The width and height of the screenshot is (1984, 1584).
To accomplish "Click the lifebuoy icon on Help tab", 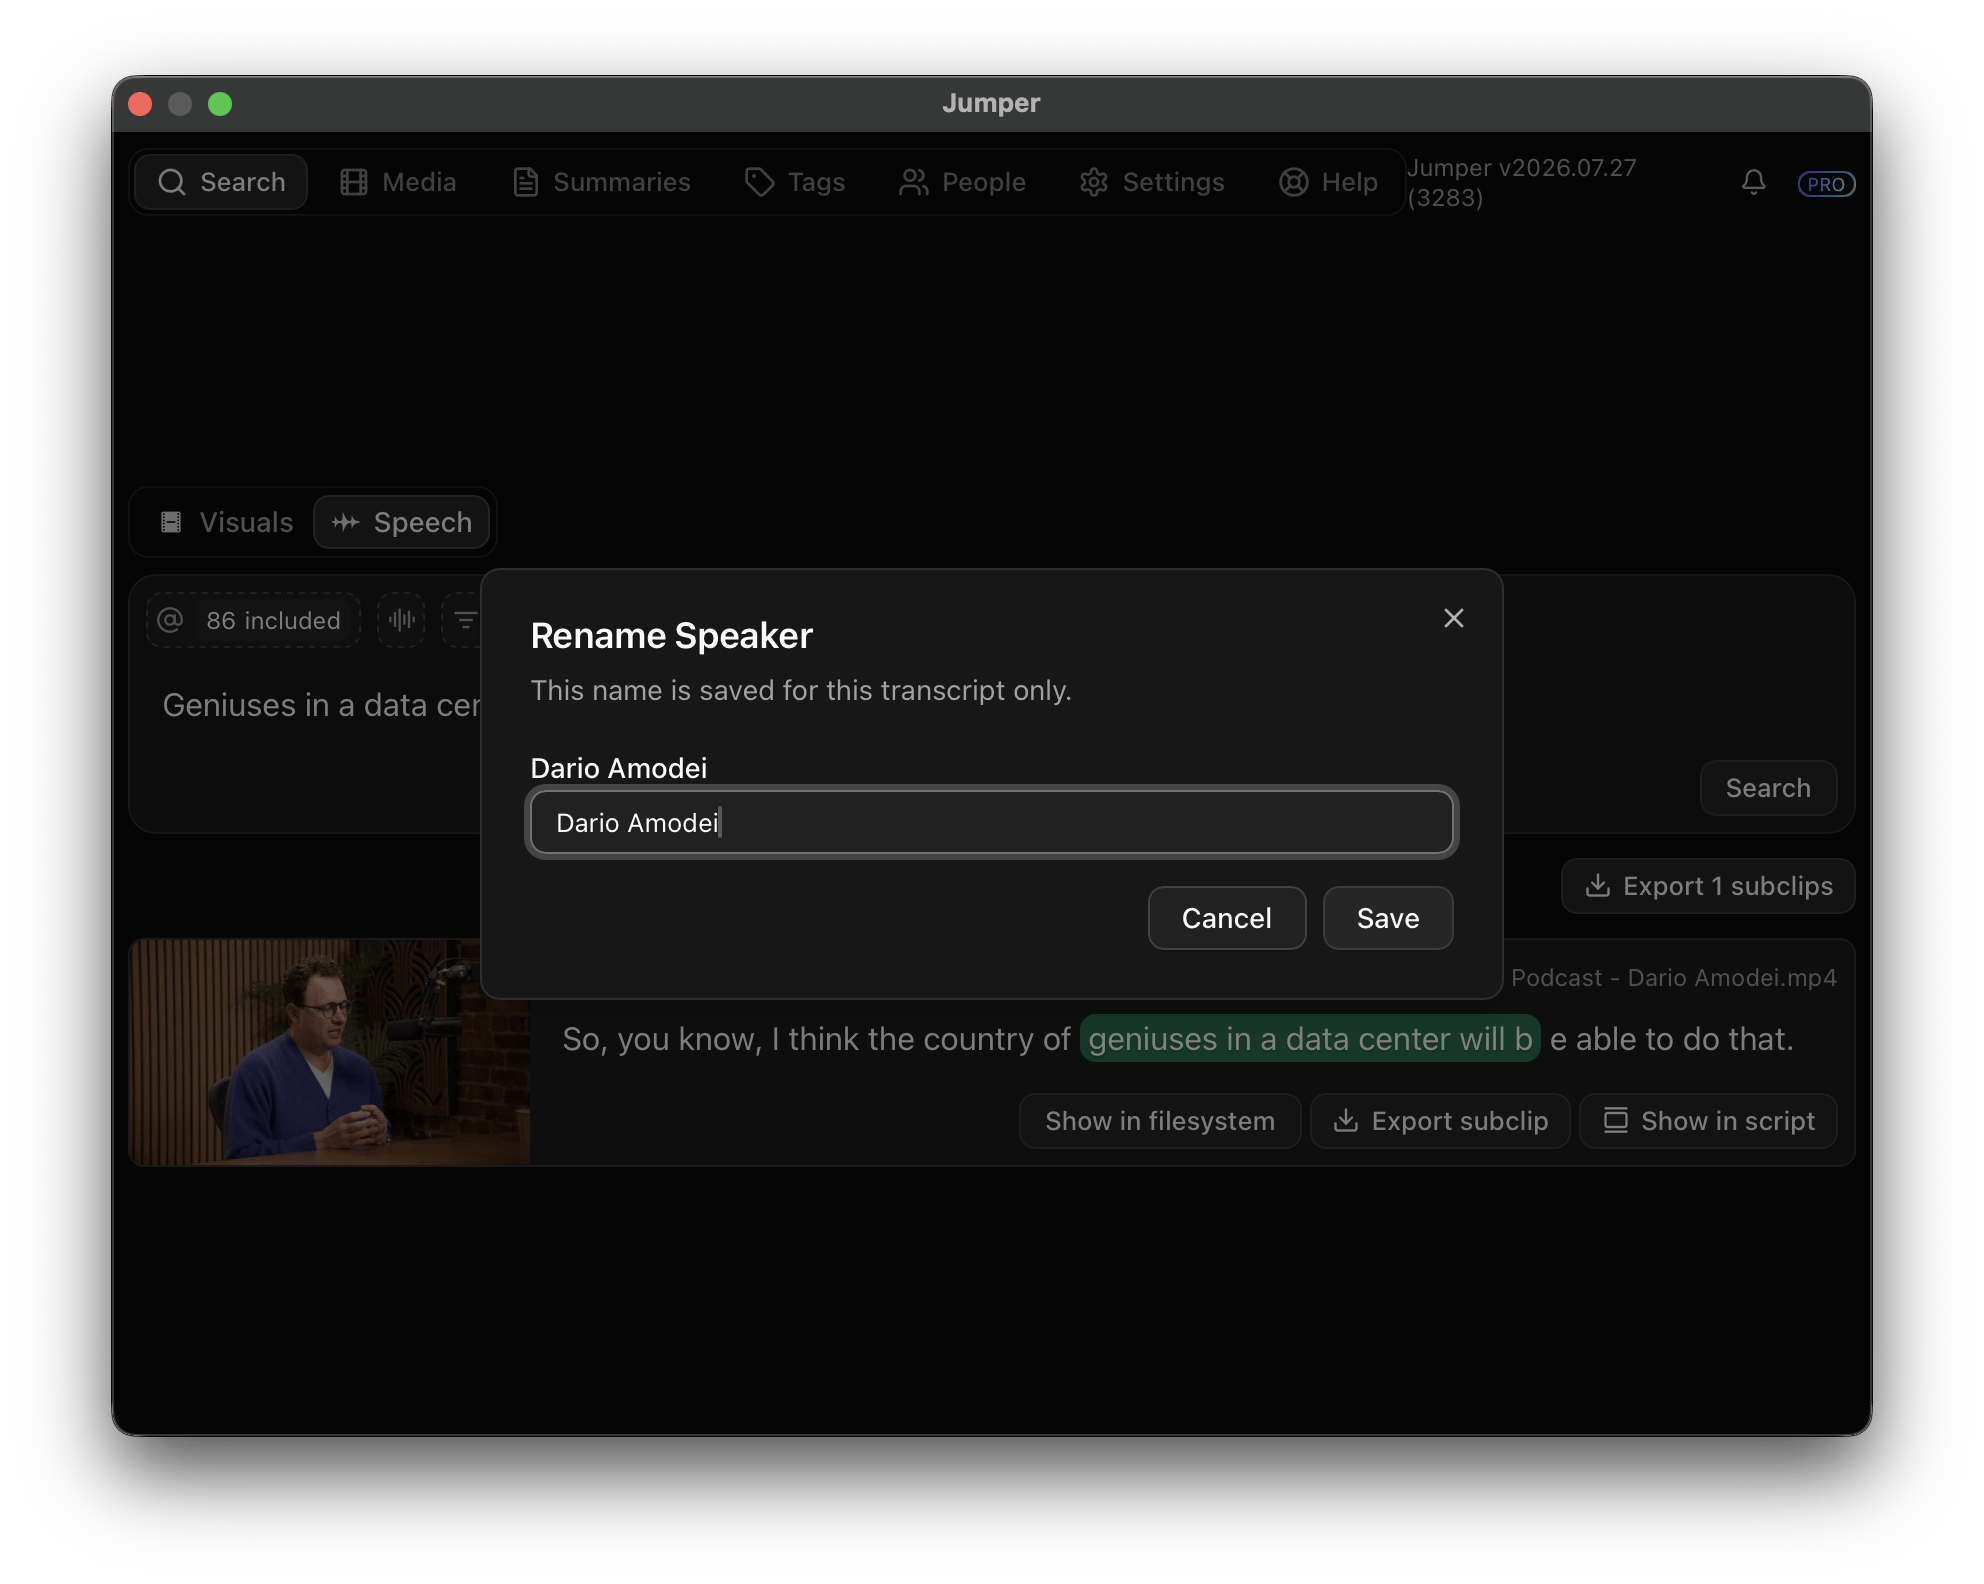I will pos(1294,182).
